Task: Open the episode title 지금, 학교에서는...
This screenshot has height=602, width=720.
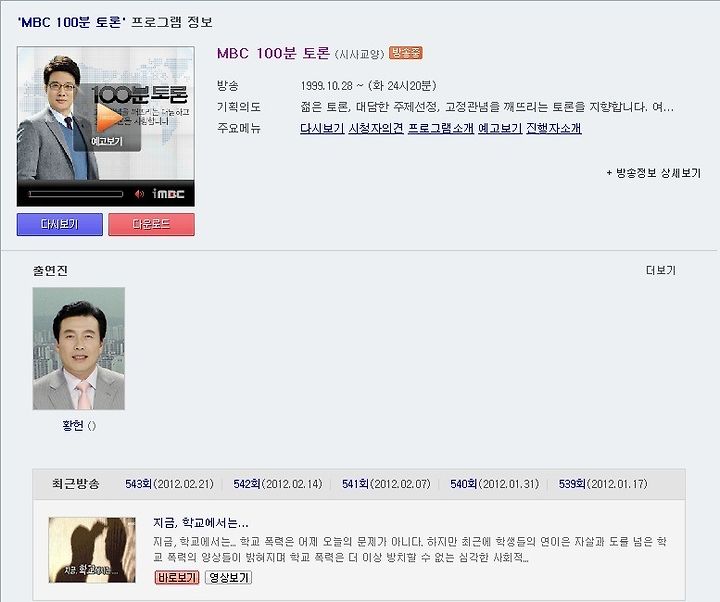Action: [201, 523]
